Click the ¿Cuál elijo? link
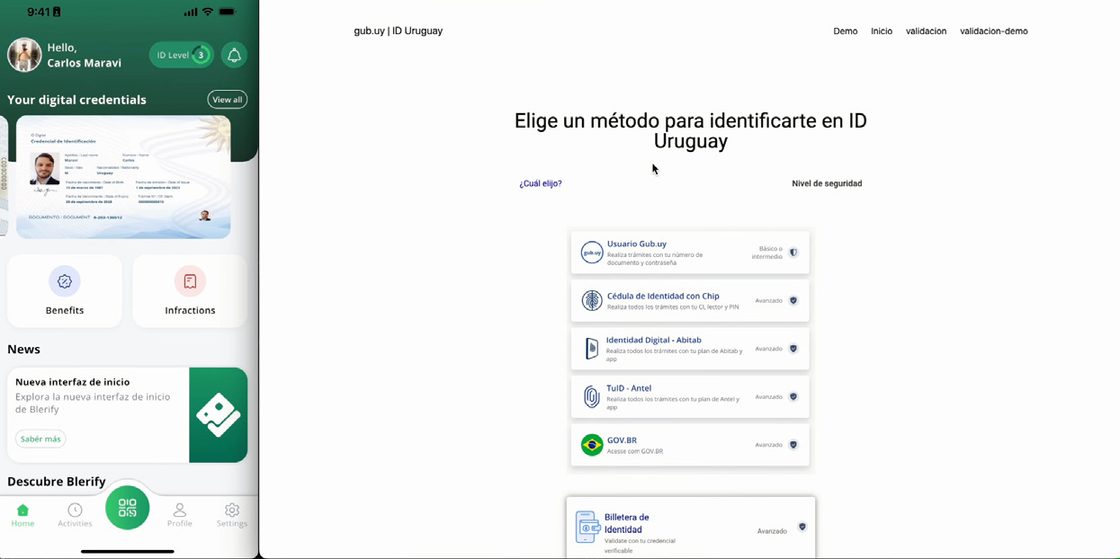The width and height of the screenshot is (1120, 559). 540,183
